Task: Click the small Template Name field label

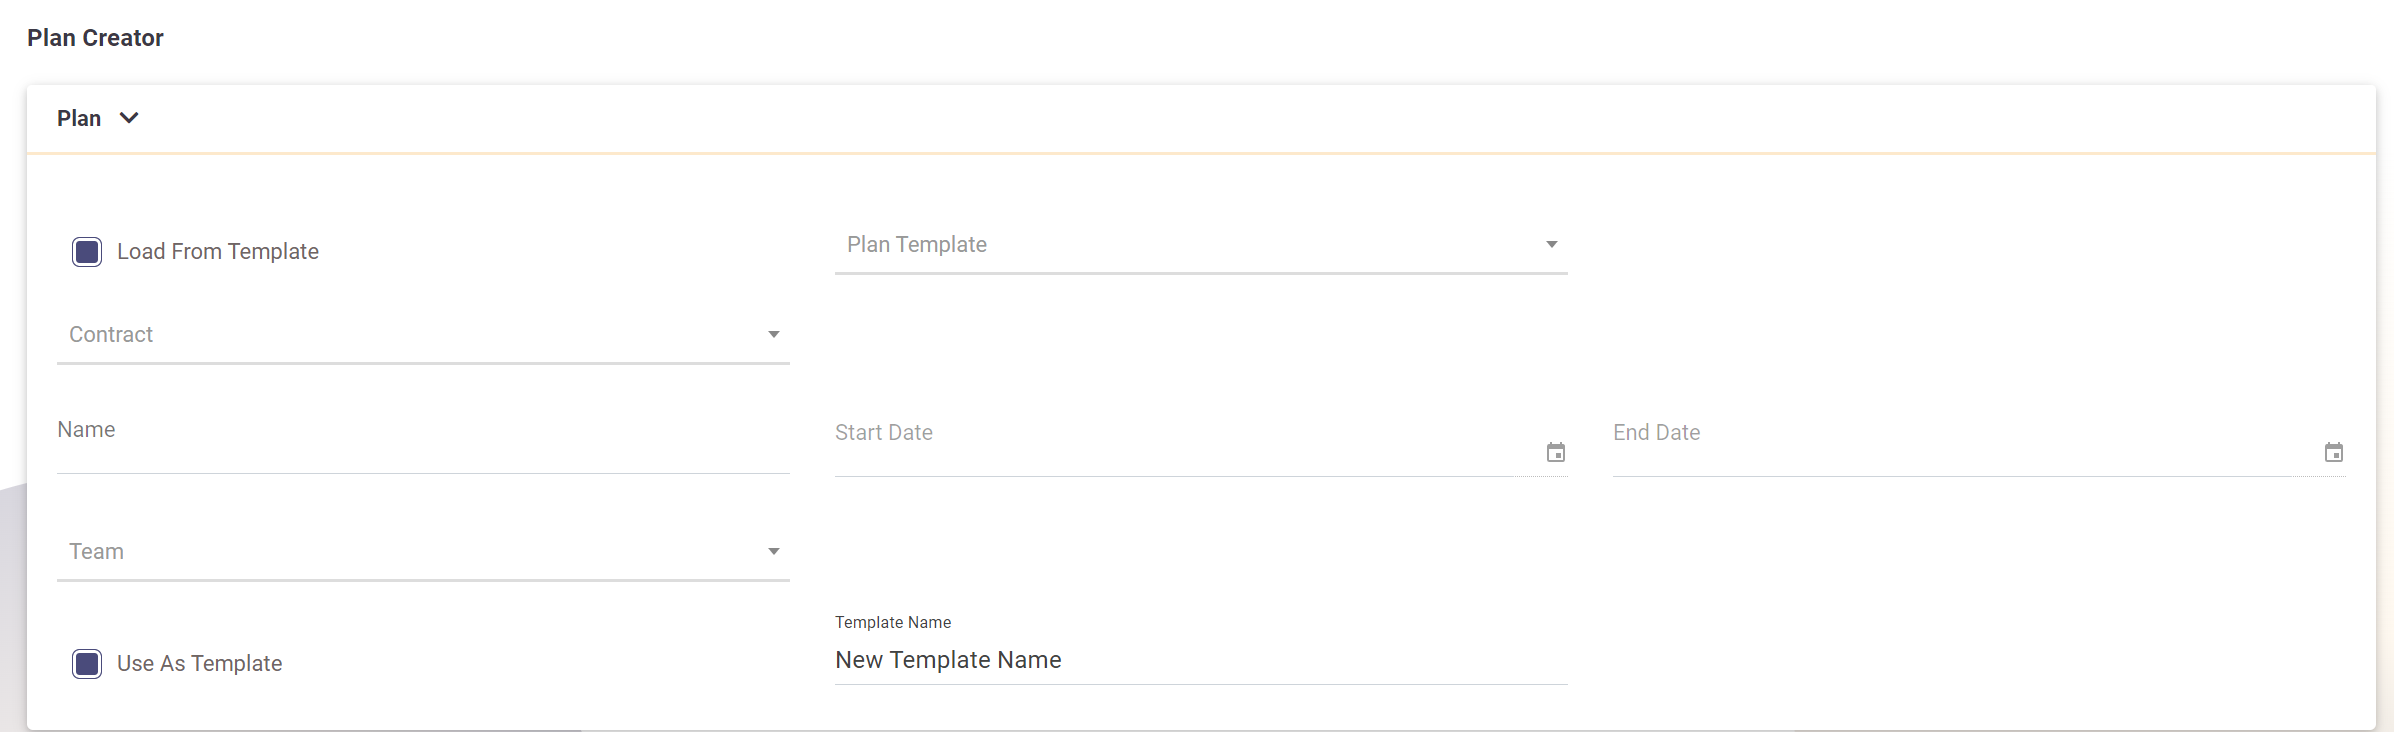Action: [x=893, y=623]
